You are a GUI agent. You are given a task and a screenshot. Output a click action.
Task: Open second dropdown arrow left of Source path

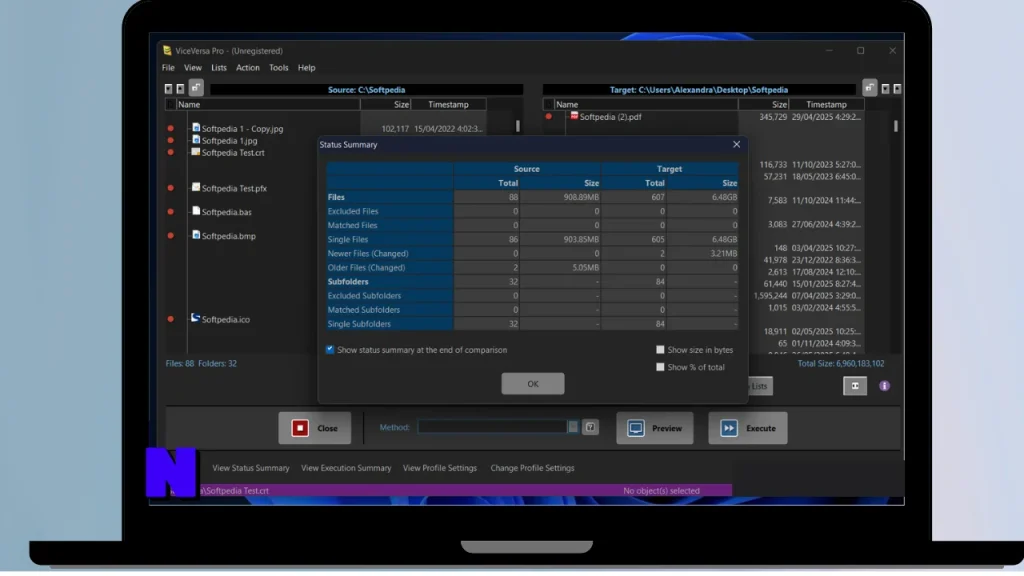tap(180, 89)
